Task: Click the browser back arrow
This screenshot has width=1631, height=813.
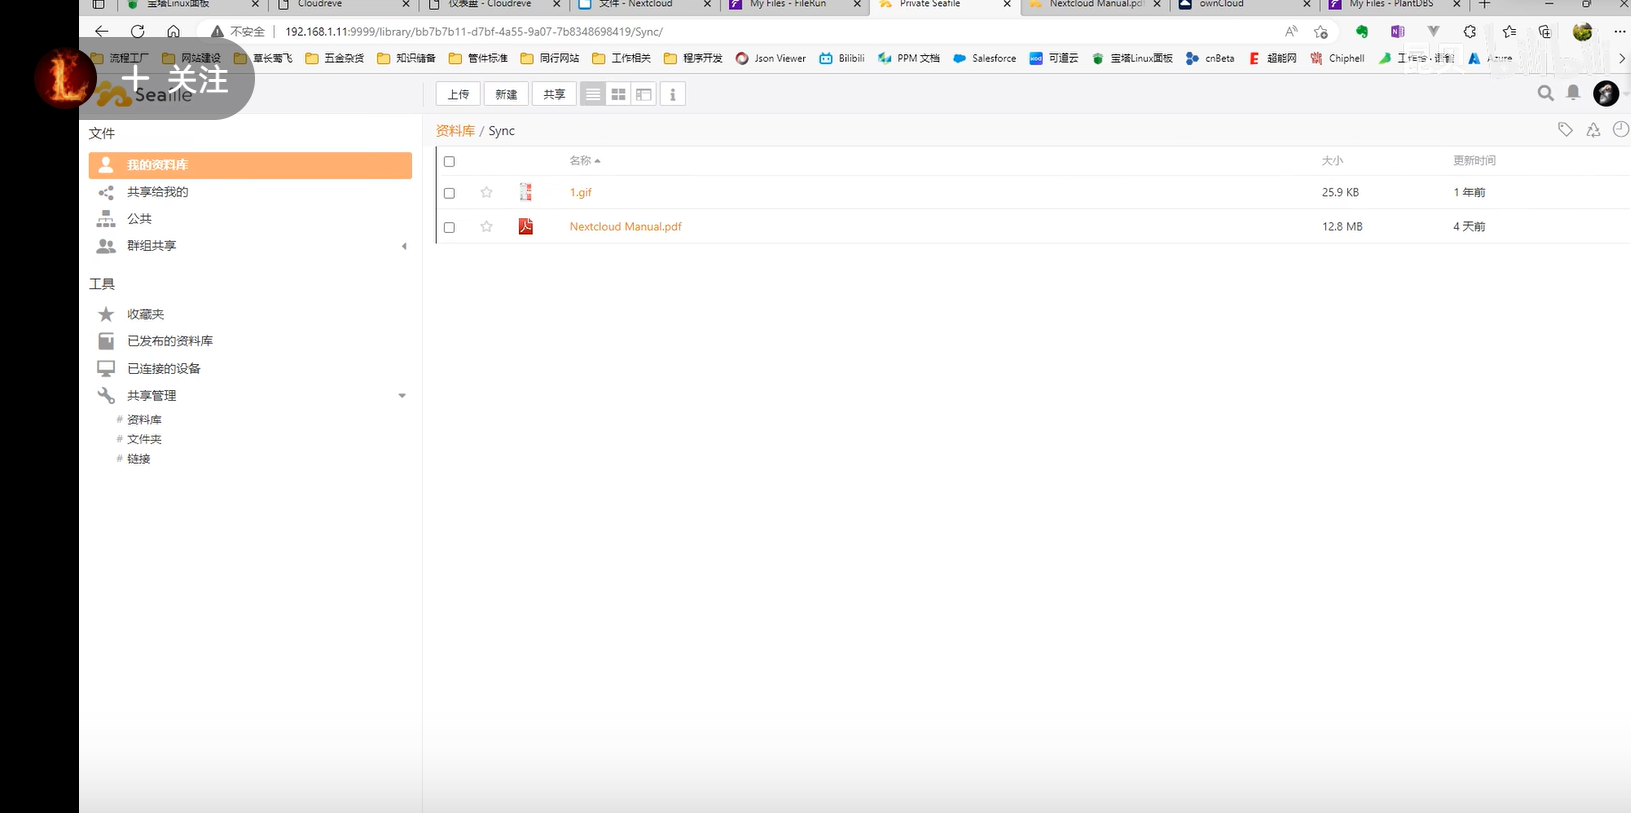Action: pos(101,31)
